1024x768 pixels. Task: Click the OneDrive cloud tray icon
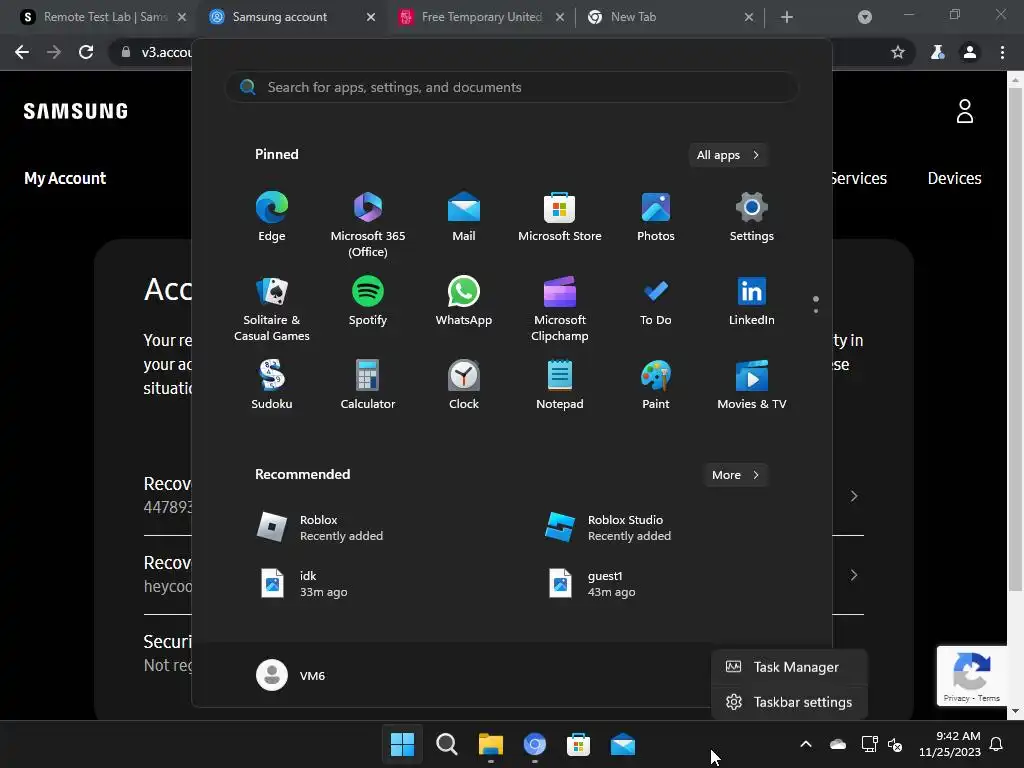click(838, 744)
